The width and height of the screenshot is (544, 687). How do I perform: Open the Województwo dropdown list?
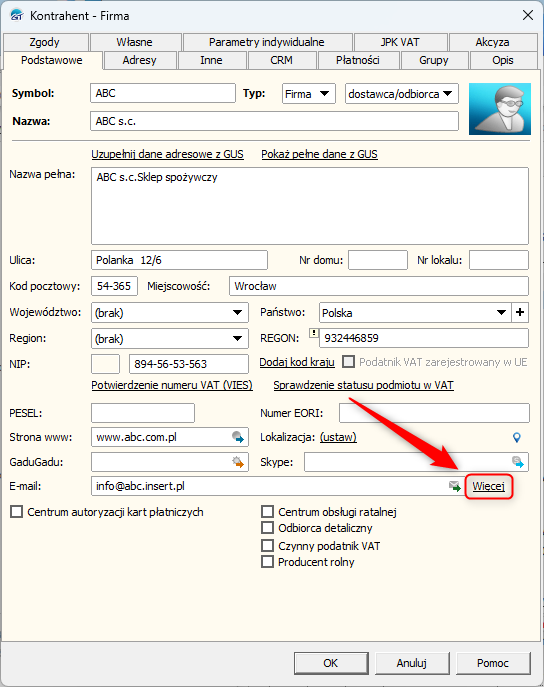point(170,313)
